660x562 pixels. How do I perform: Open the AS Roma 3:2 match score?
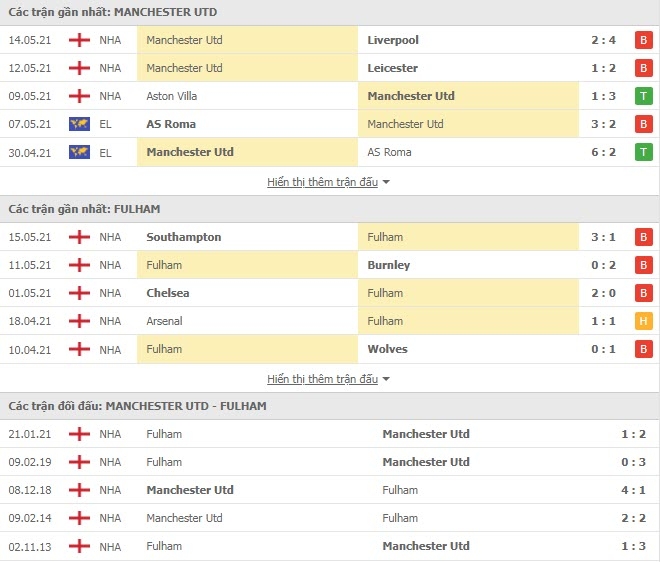(x=603, y=124)
